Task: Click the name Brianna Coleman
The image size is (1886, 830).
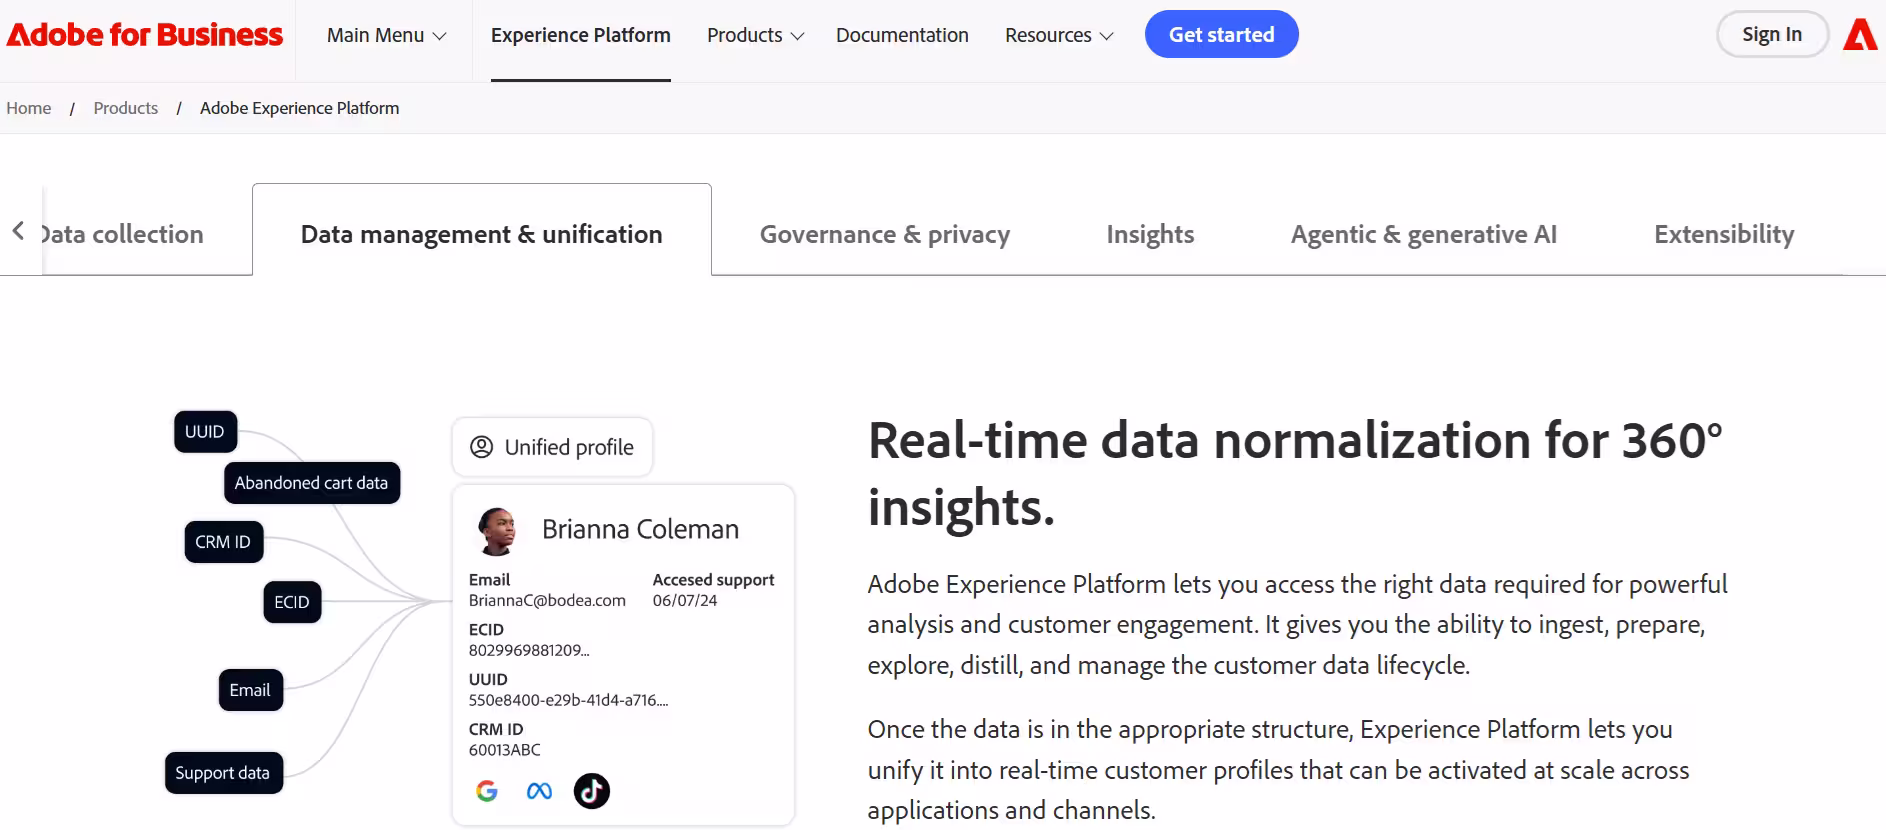Action: [x=641, y=529]
